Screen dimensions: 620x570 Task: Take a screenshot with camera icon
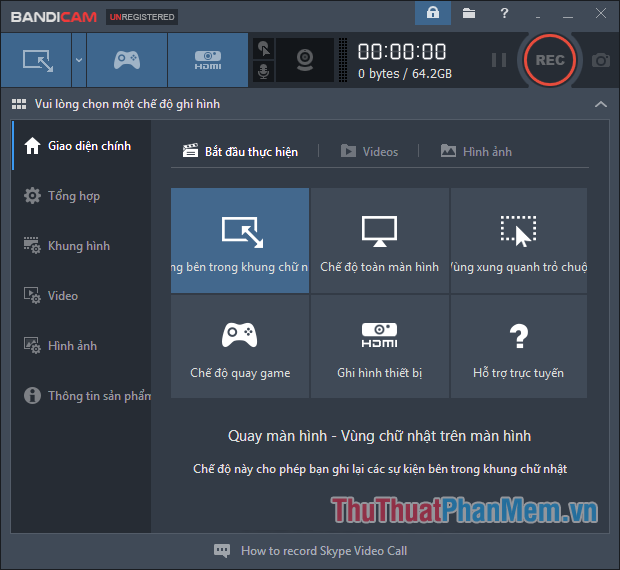(x=601, y=60)
